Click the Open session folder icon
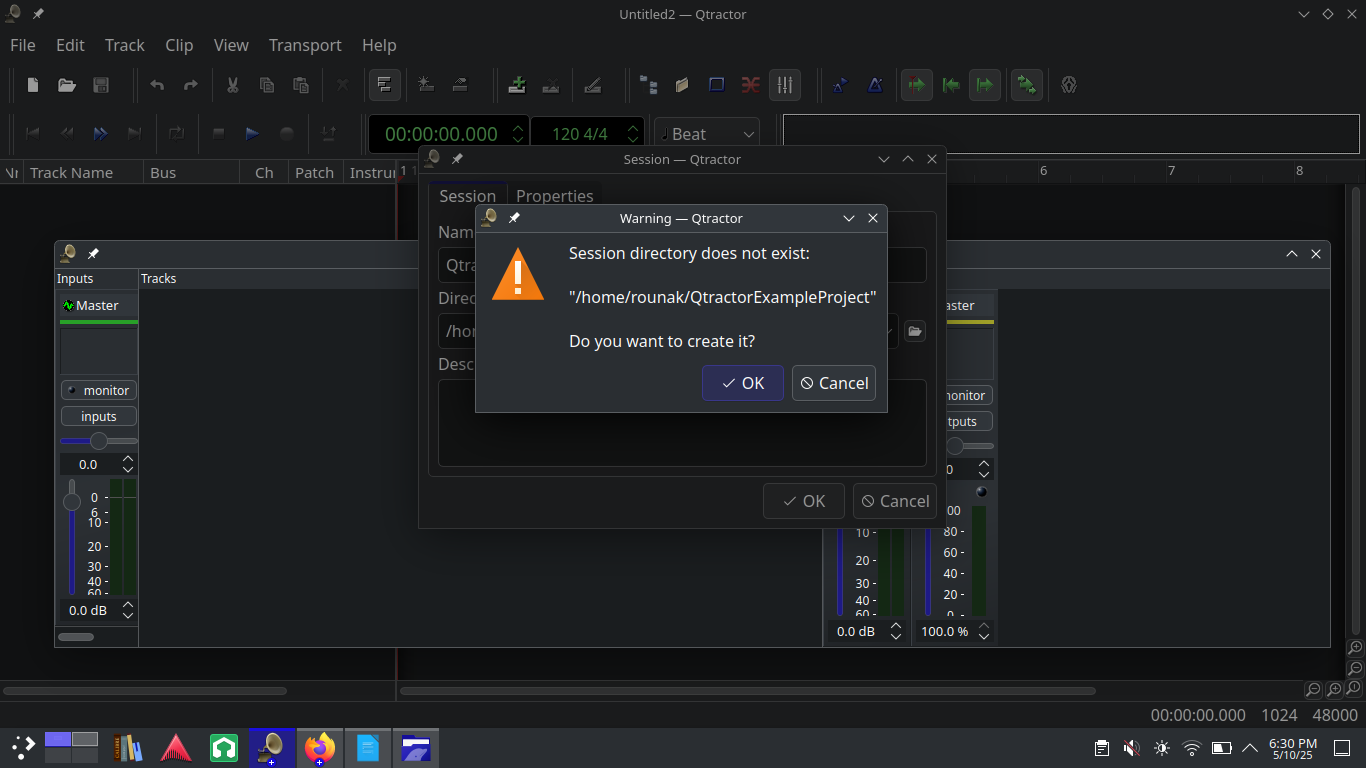Image resolution: width=1366 pixels, height=768 pixels. 67,85
